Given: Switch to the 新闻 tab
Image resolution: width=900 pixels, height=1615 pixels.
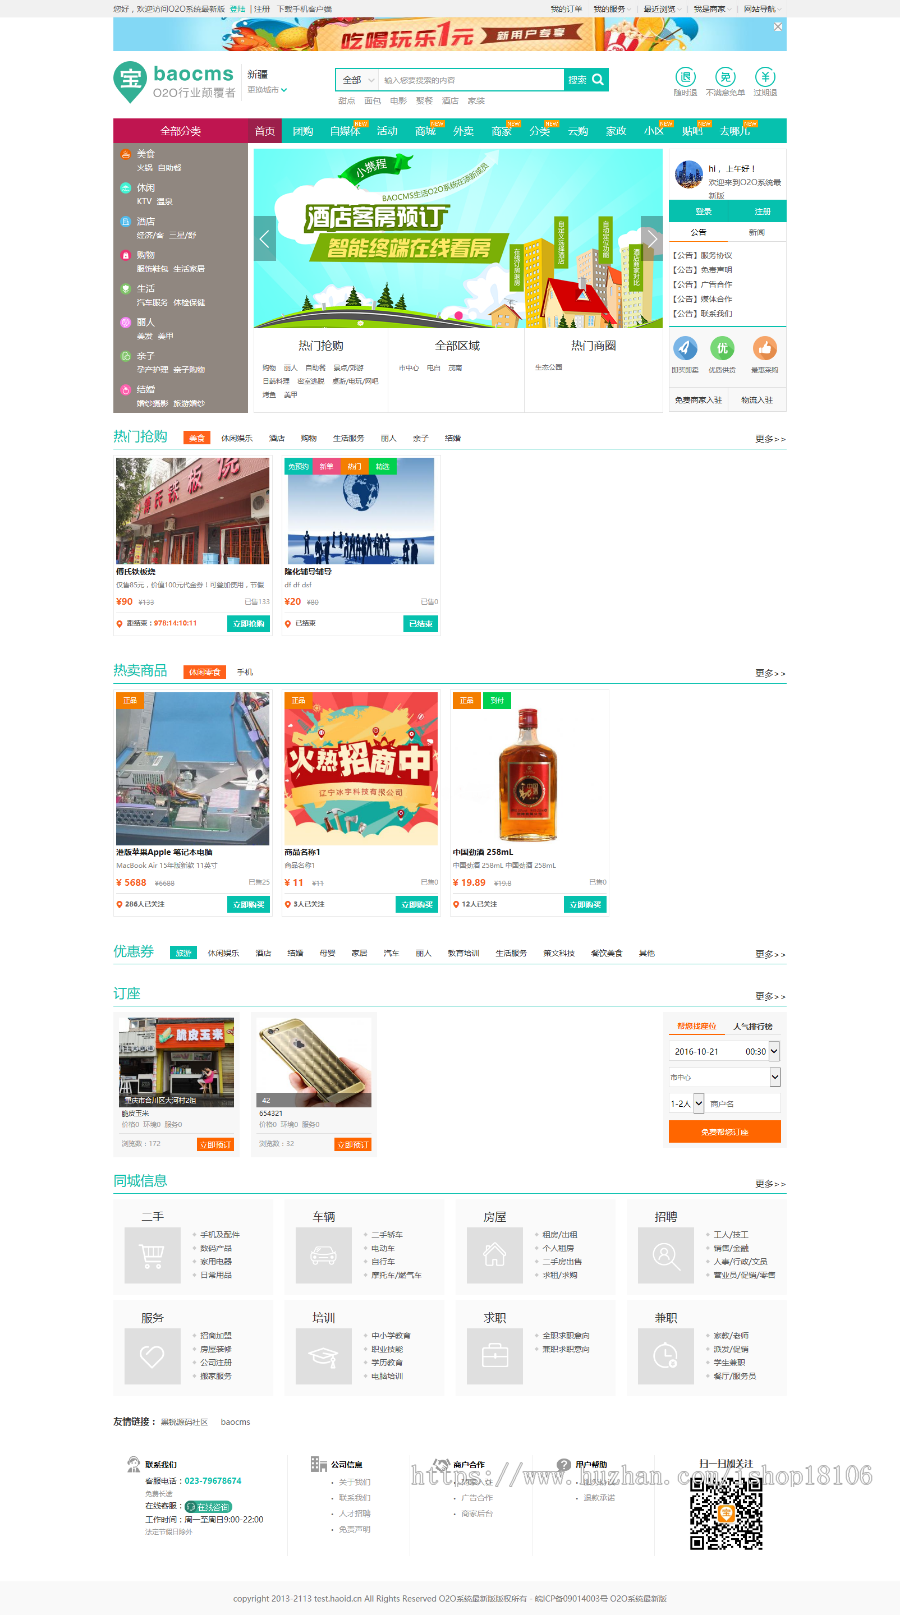Looking at the screenshot, I should [757, 232].
